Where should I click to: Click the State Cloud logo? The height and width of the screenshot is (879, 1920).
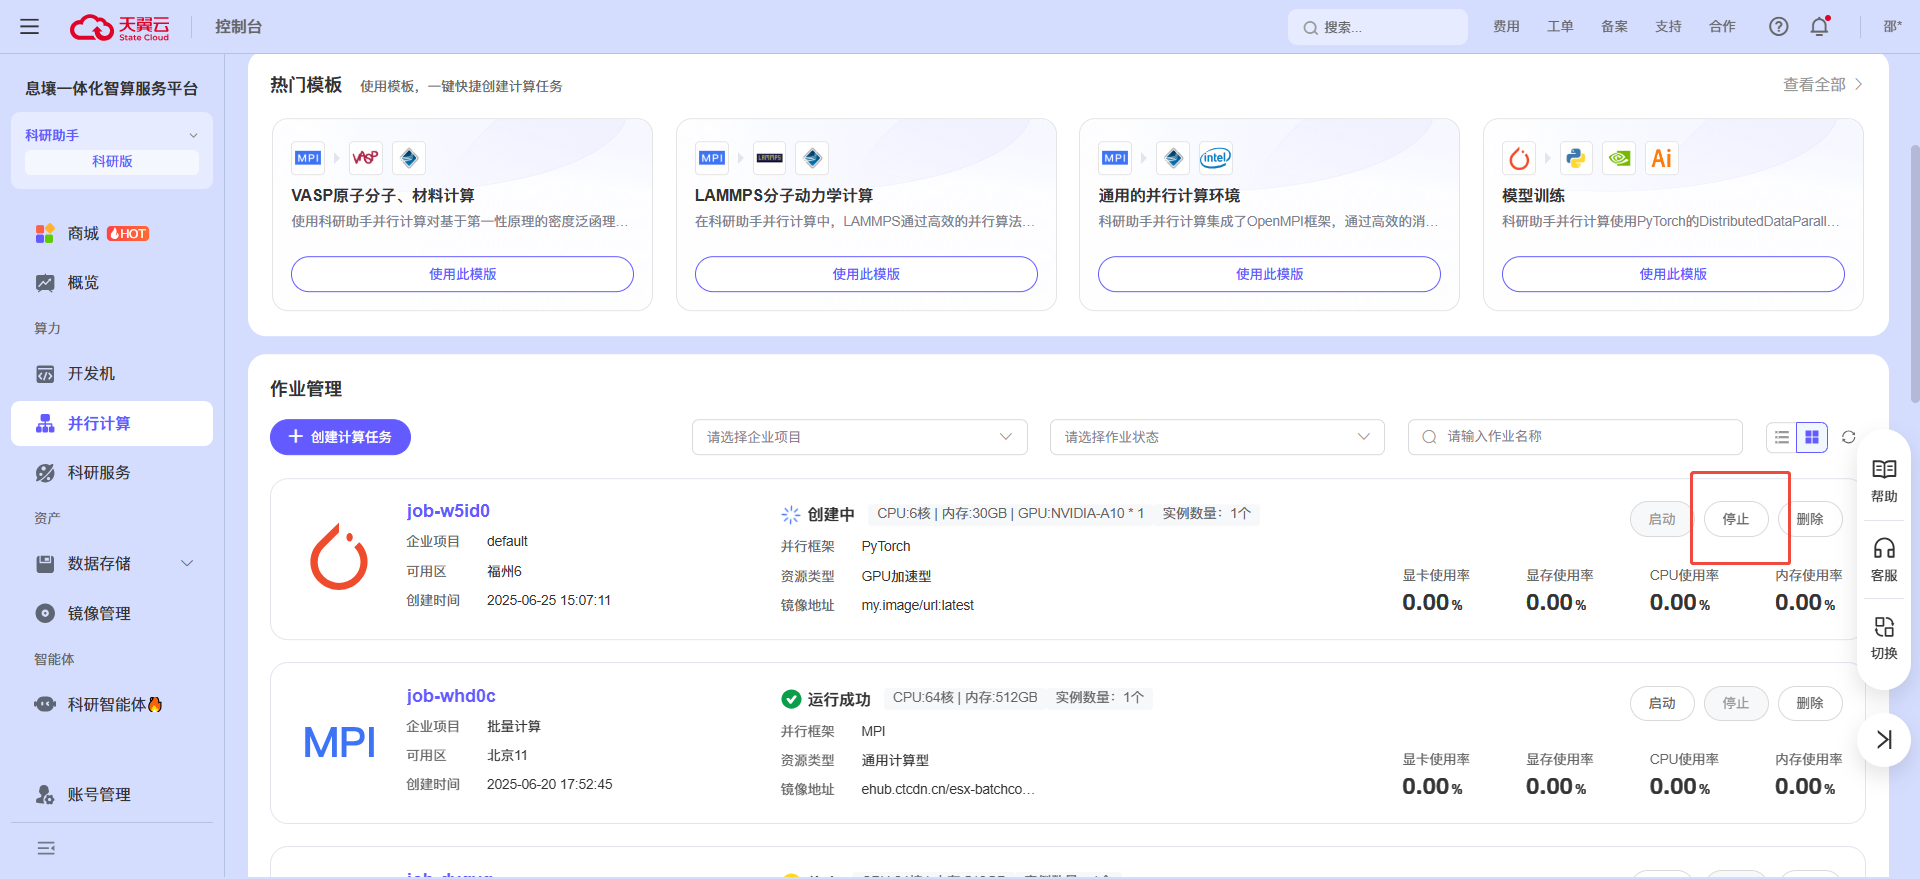(120, 27)
